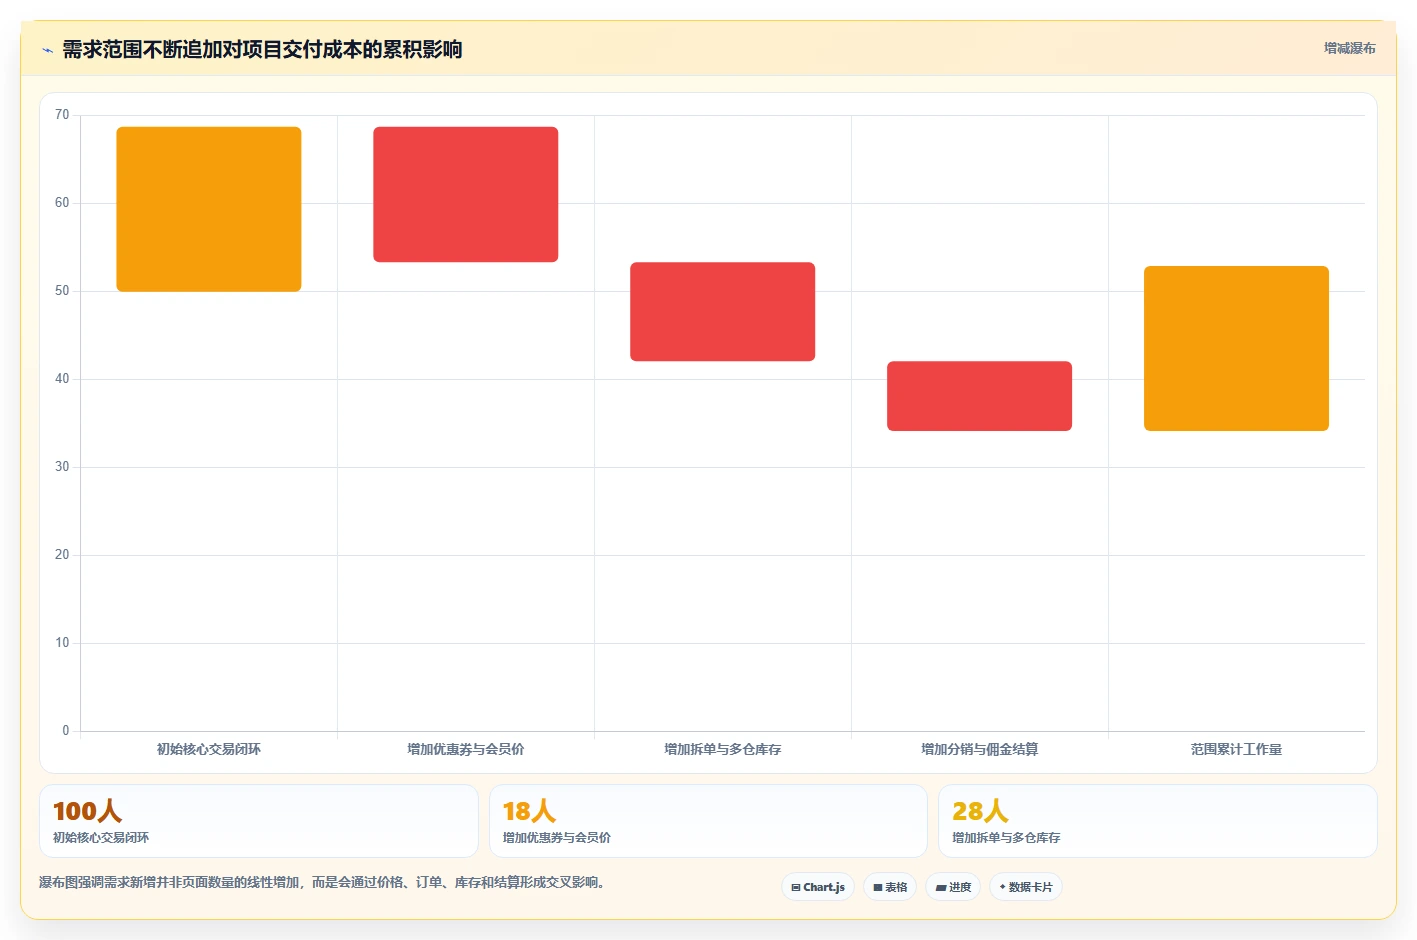Select the Chart.js chip
Viewport: 1417px width, 940px height.
coord(817,887)
